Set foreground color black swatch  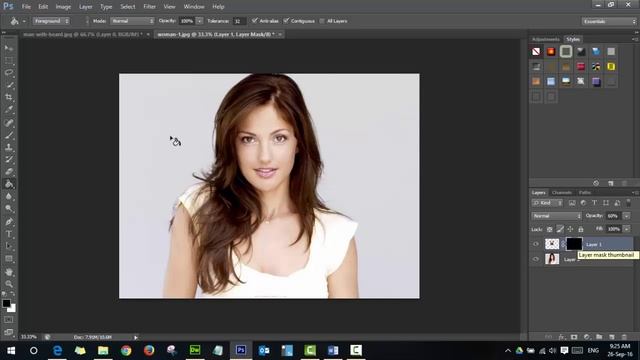[6, 303]
